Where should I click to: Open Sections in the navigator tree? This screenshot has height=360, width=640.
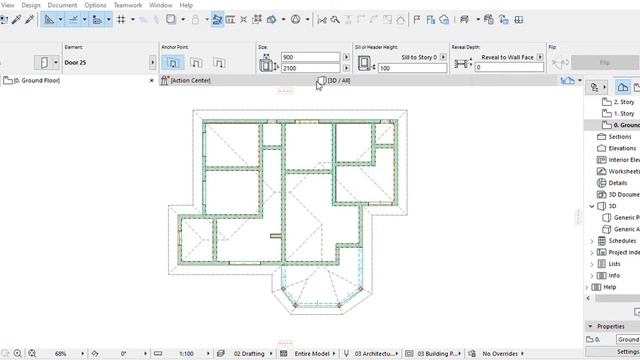(615, 137)
